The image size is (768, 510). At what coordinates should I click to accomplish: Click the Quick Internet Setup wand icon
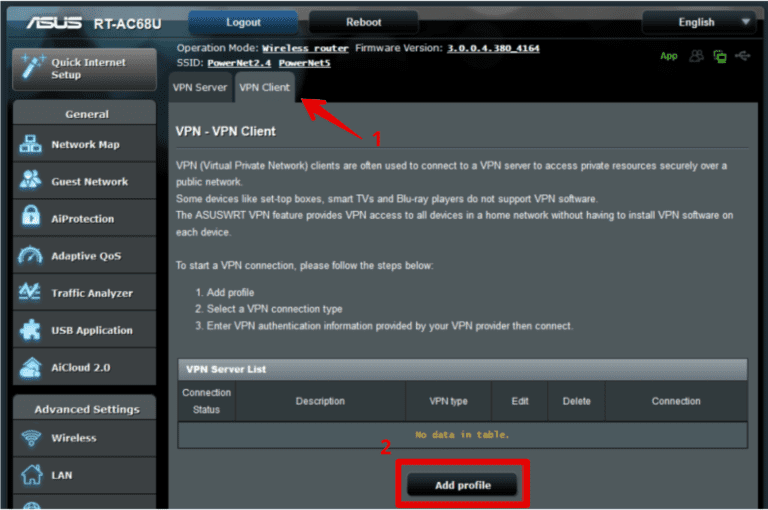pyautogui.click(x=32, y=67)
